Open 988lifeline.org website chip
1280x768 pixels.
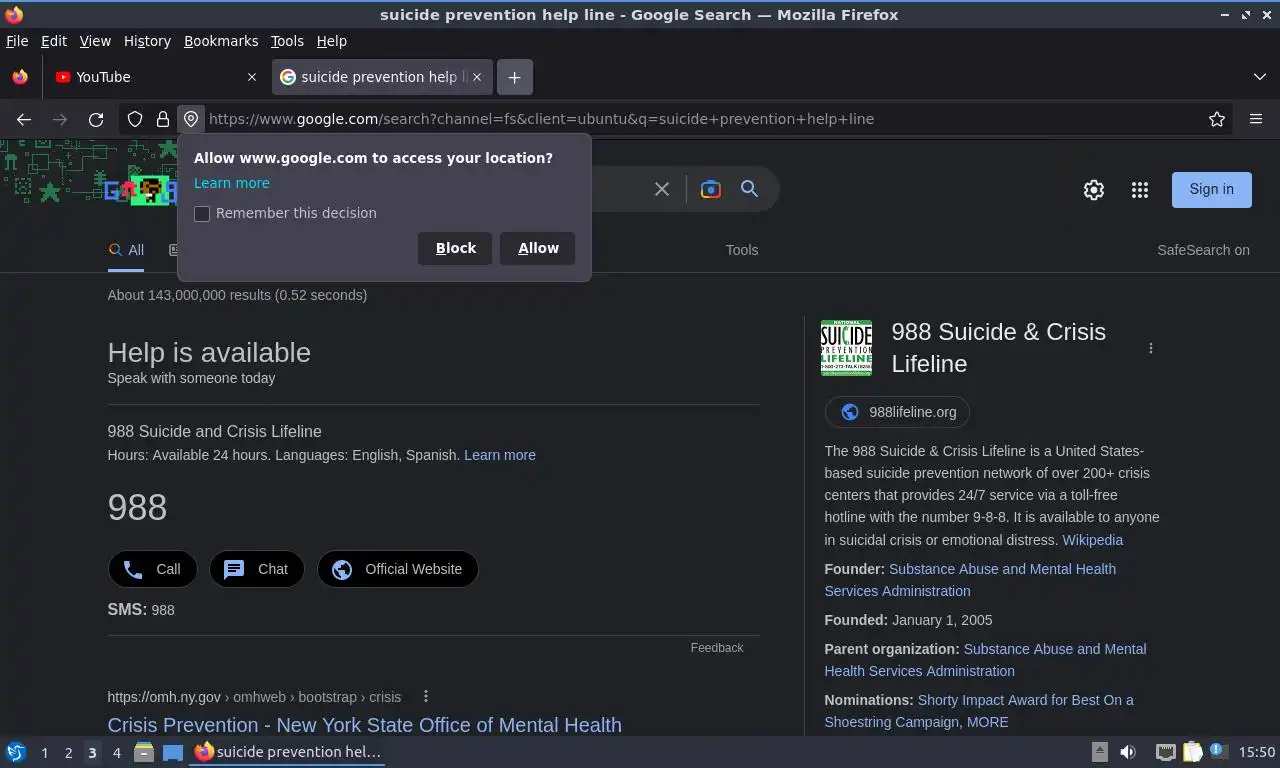coord(897,412)
